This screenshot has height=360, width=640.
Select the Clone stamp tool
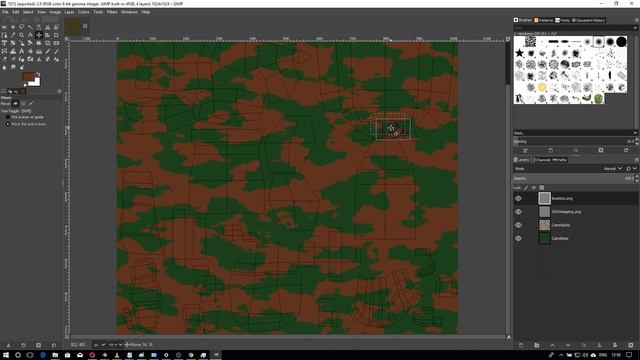pyautogui.click(x=39, y=59)
